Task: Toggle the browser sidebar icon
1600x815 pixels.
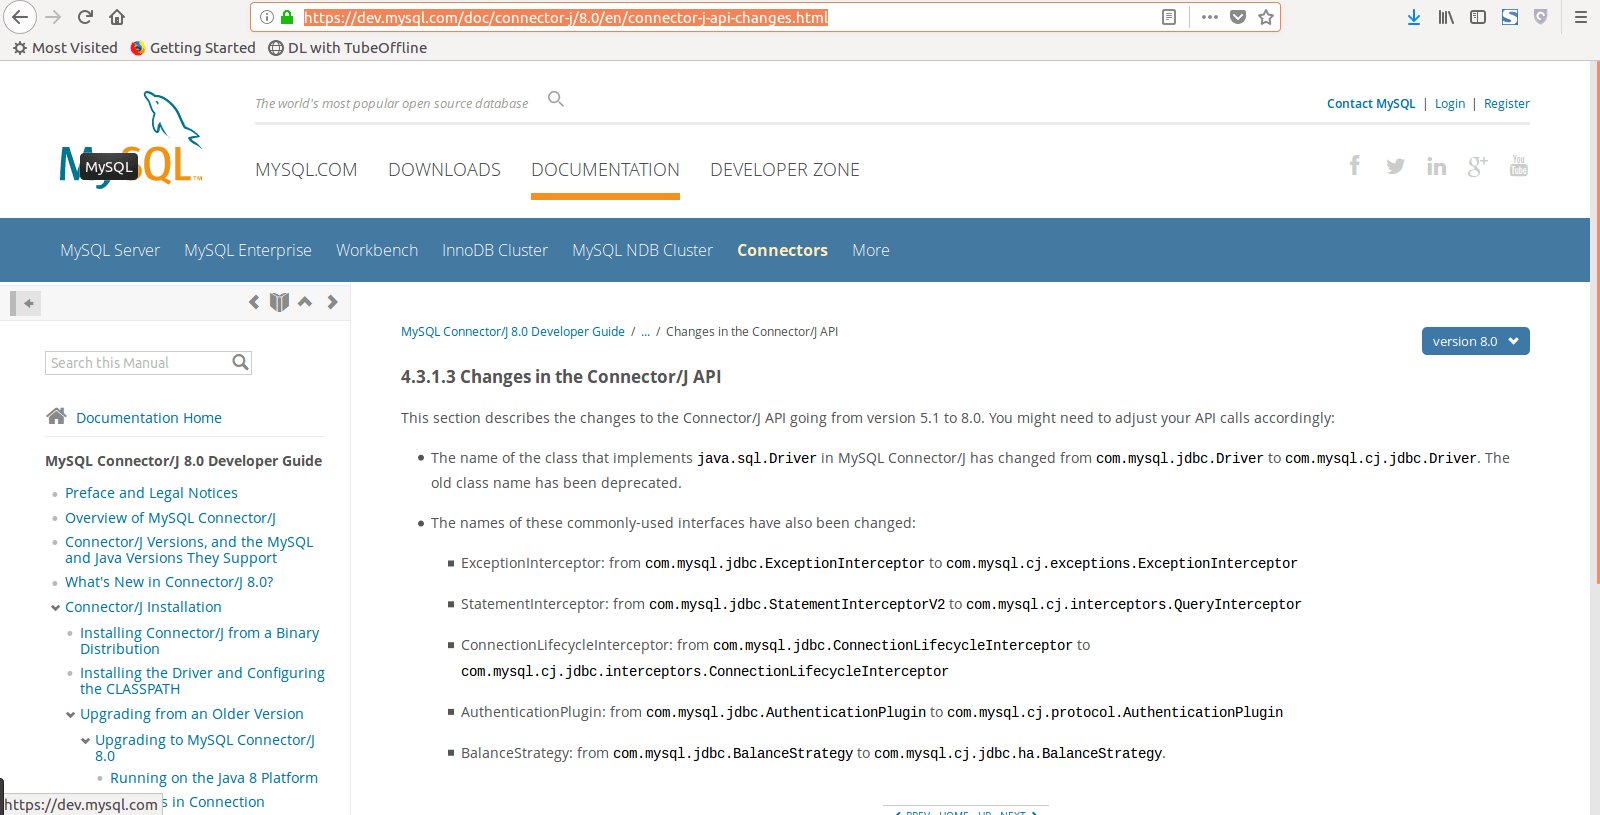Action: 1478,17
